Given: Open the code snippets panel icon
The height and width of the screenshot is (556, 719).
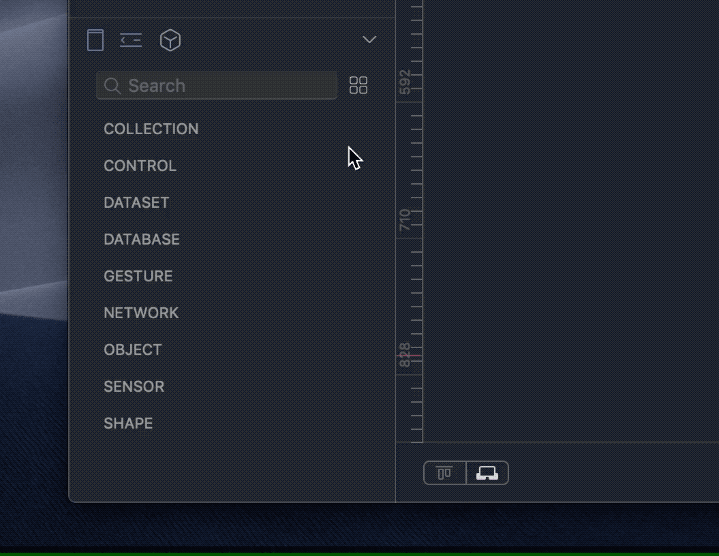Looking at the screenshot, I should (x=131, y=40).
